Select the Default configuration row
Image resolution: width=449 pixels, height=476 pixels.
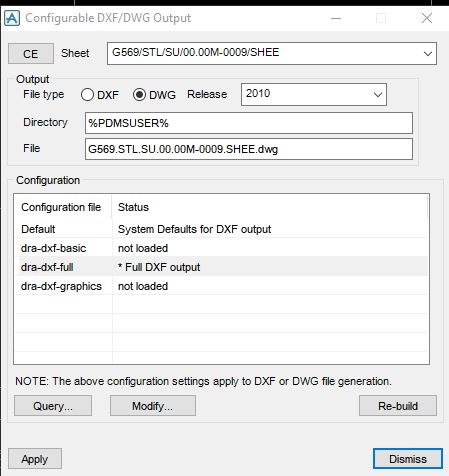pos(221,229)
